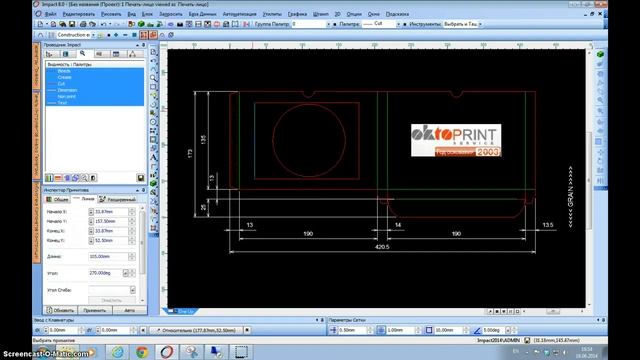Click the Длина value field
The height and width of the screenshot is (360, 640).
(109, 256)
